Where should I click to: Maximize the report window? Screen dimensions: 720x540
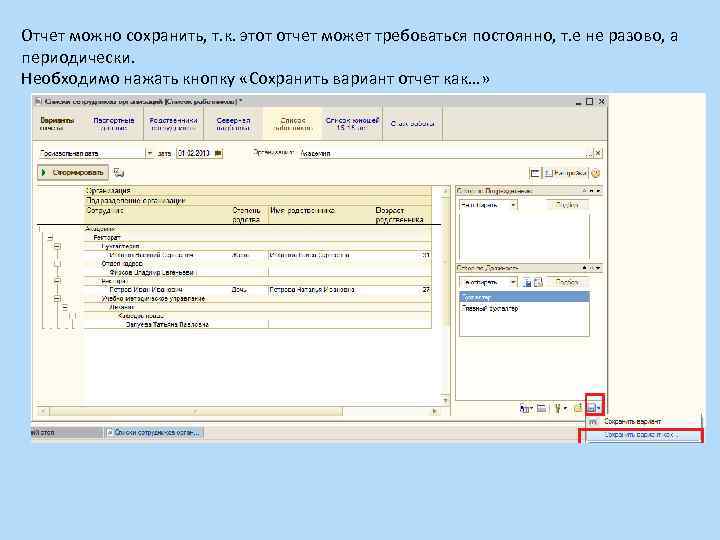pos(590,101)
